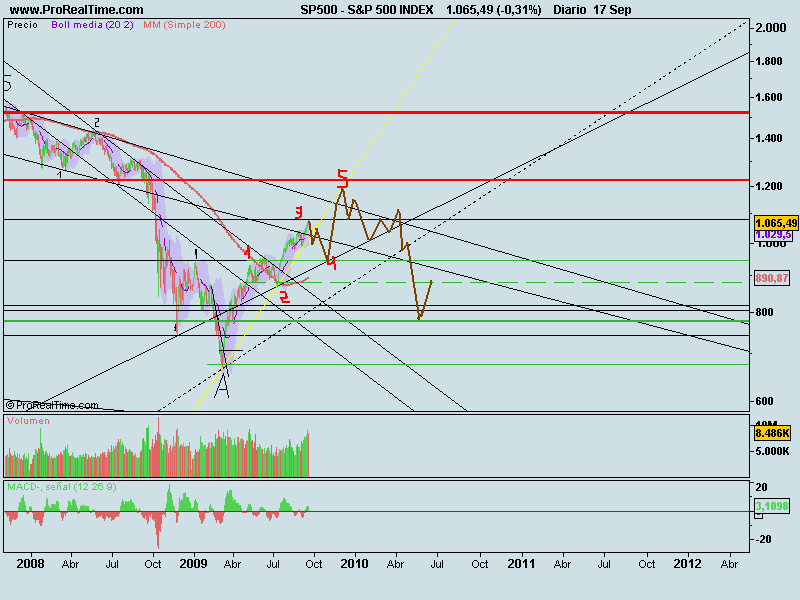This screenshot has width=800, height=600.
Task: Open the Boll media (20 2) indicator label
Action: pyautogui.click(x=92, y=24)
